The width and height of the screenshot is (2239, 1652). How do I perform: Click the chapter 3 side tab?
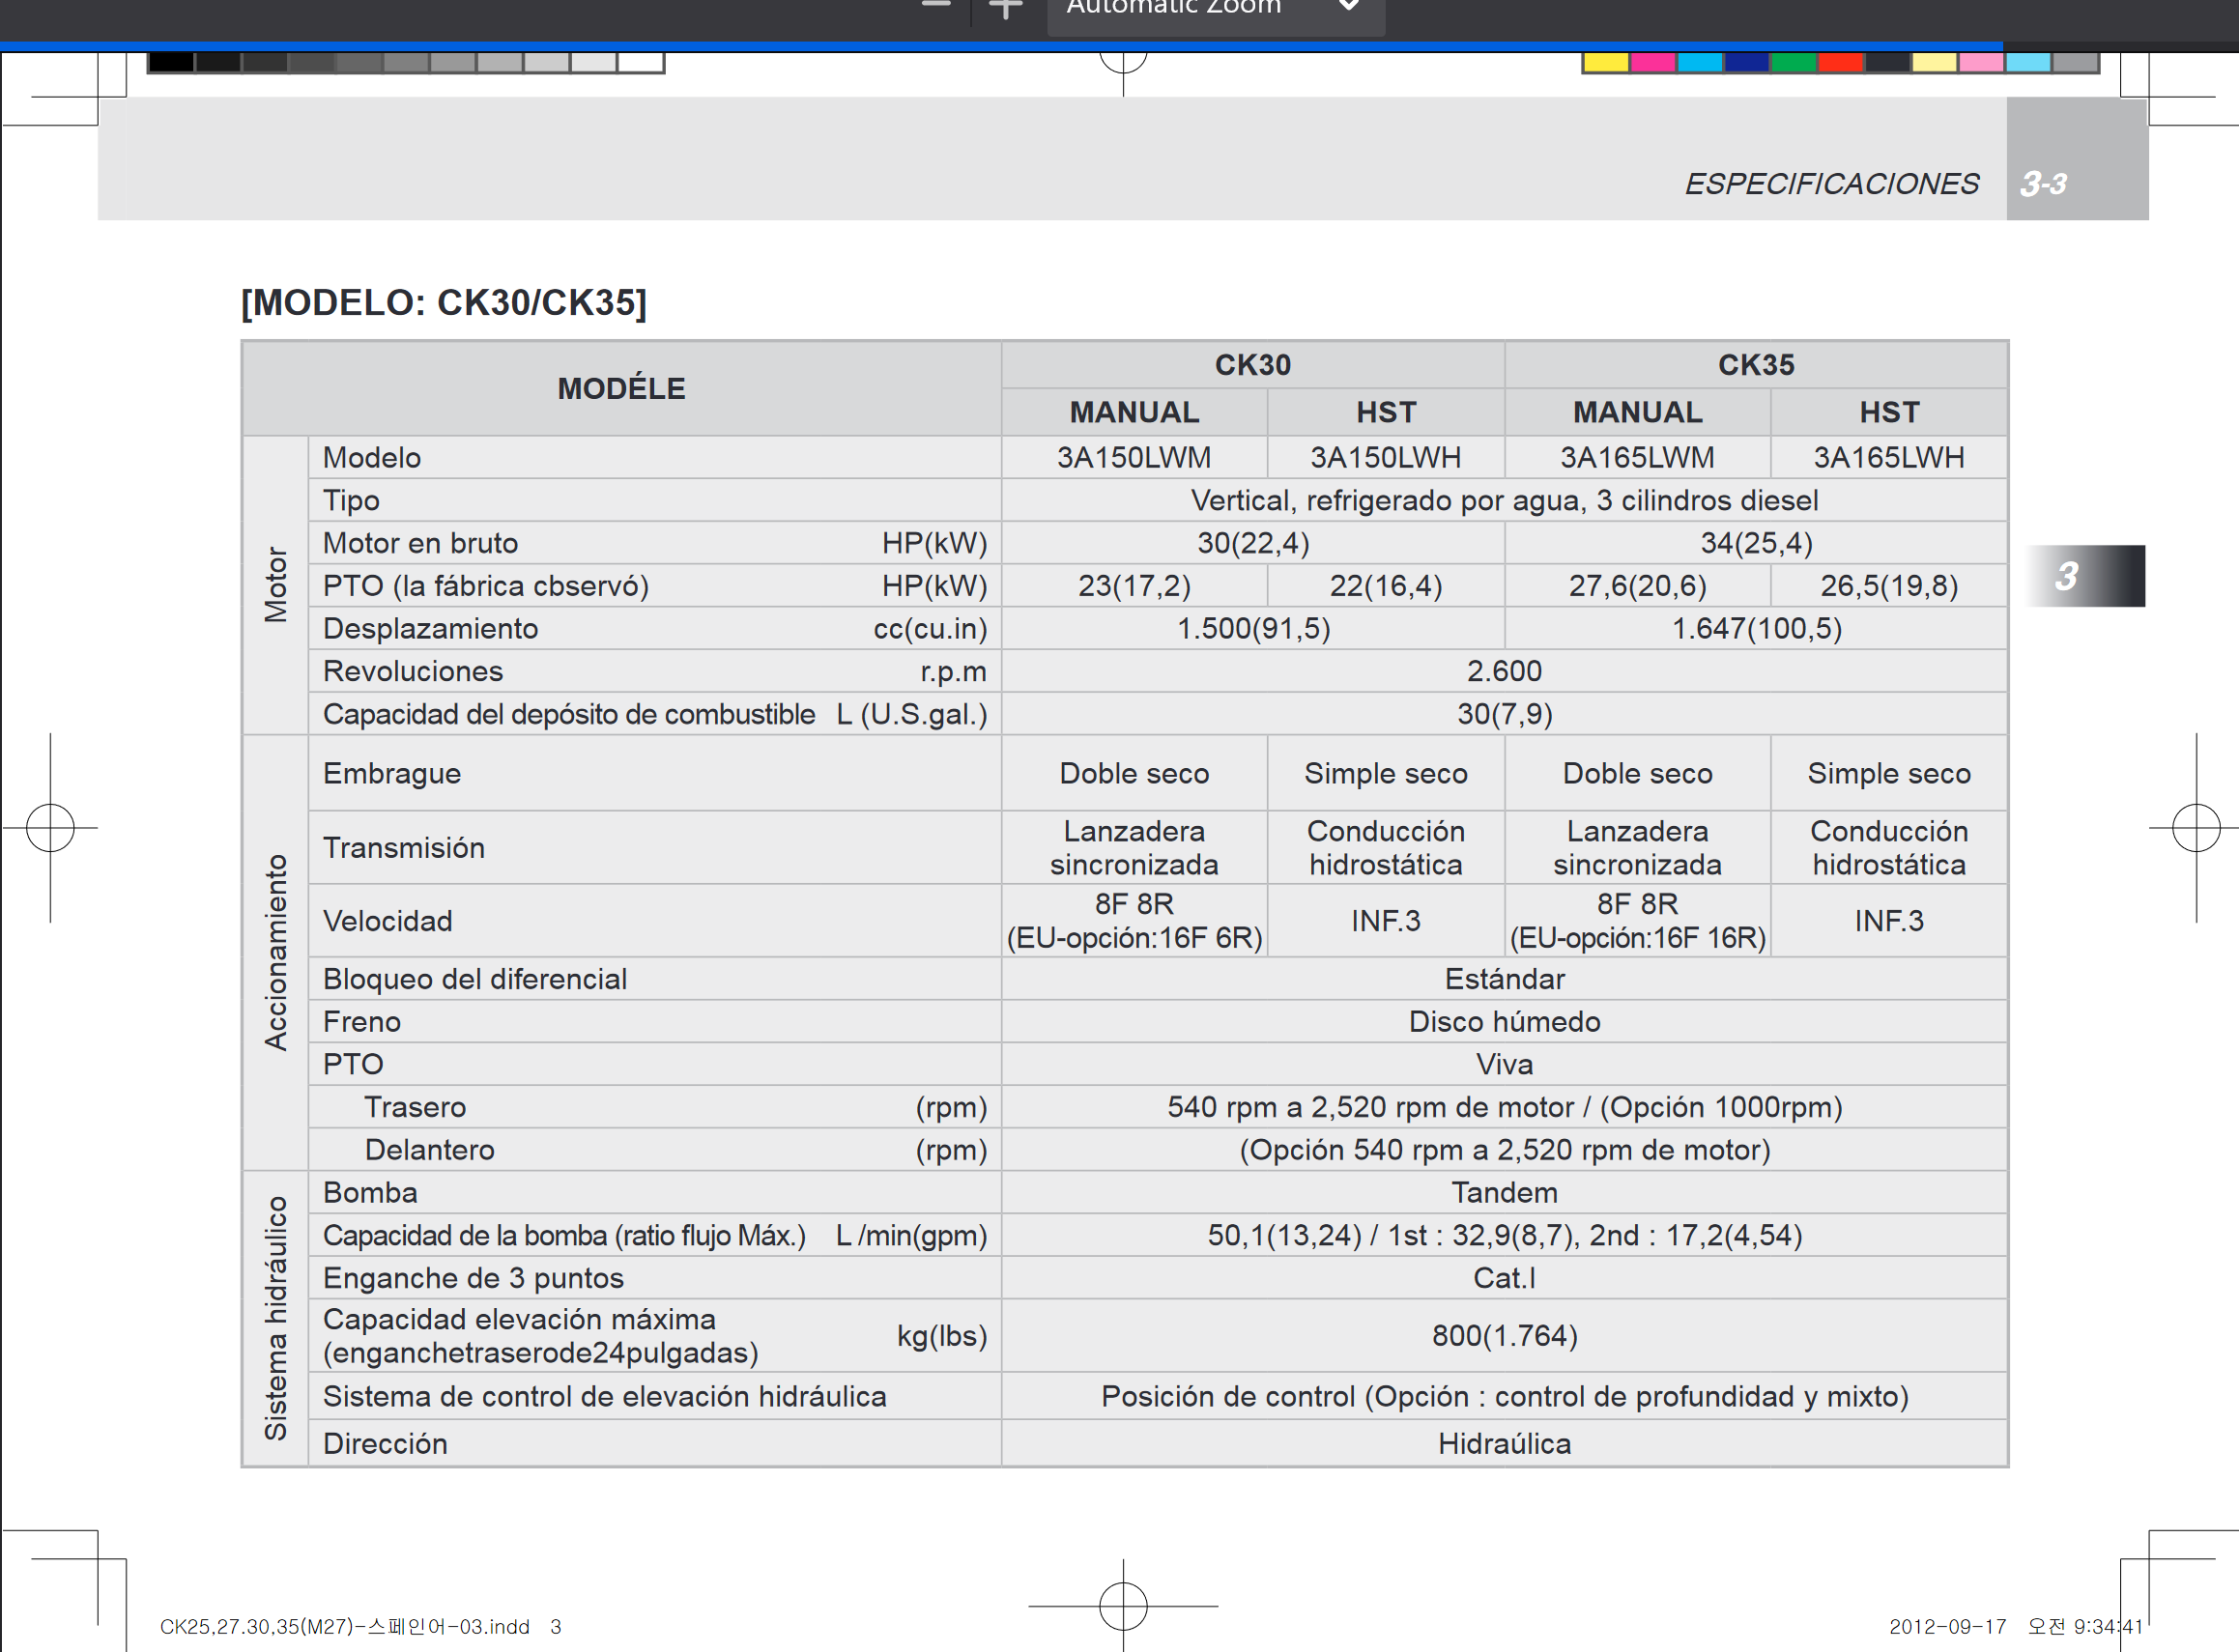[2085, 576]
